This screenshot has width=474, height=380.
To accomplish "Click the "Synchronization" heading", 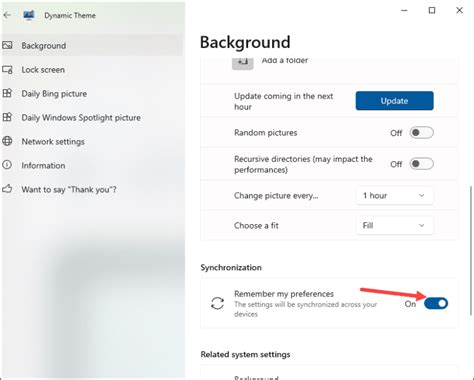I will point(231,267).
